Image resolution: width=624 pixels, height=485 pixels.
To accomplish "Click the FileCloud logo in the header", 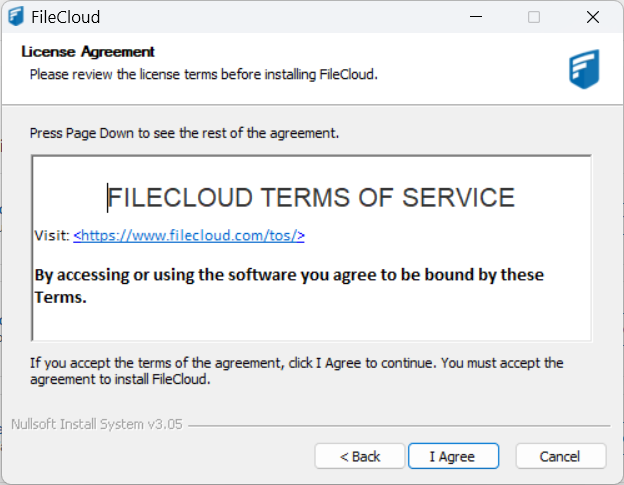I will click(x=584, y=67).
